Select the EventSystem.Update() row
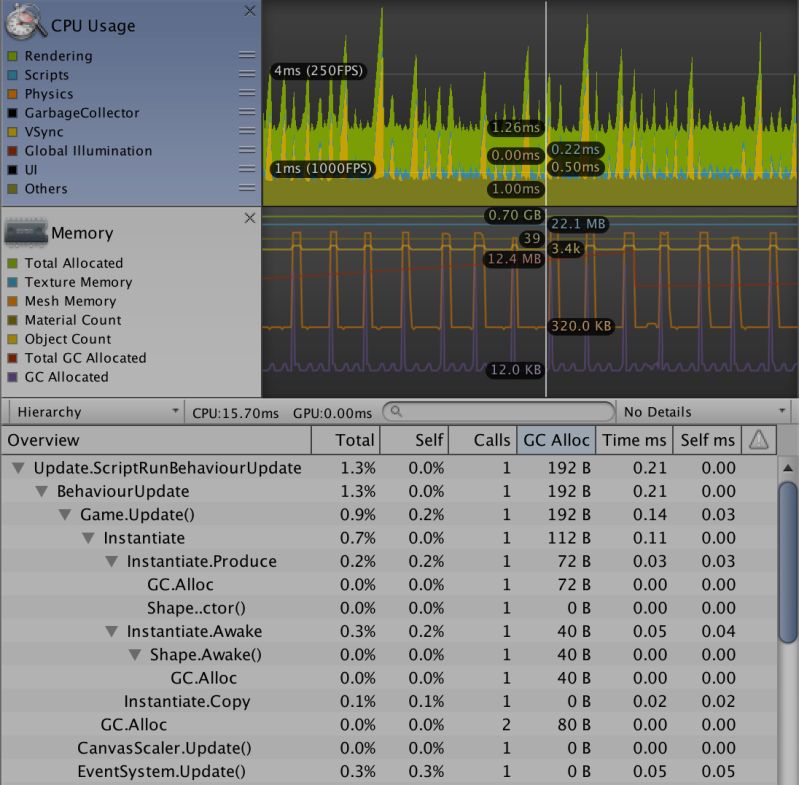Screen dimensions: 799x785 click(x=389, y=772)
